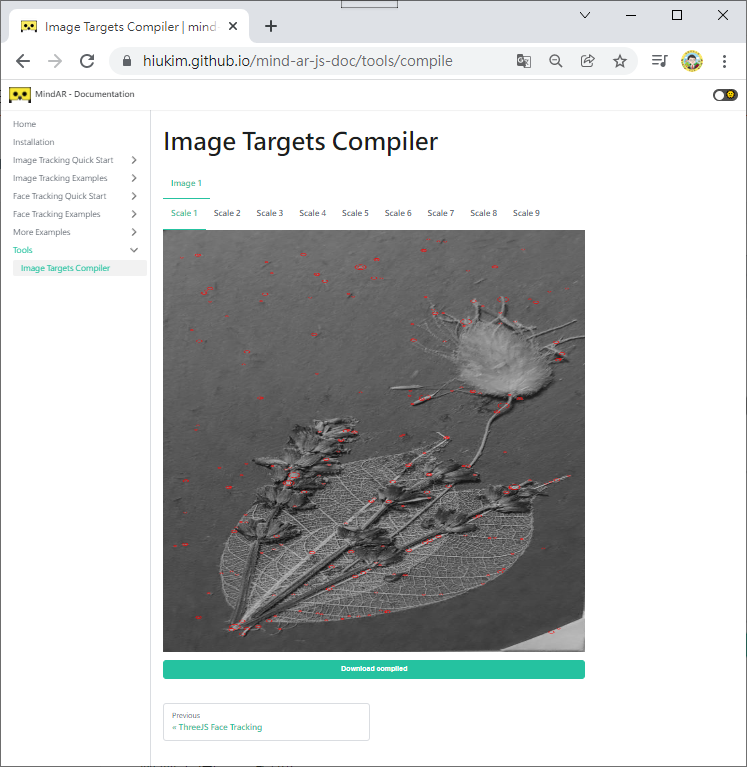Click the browser forward arrow
The image size is (751, 774).
(x=55, y=61)
